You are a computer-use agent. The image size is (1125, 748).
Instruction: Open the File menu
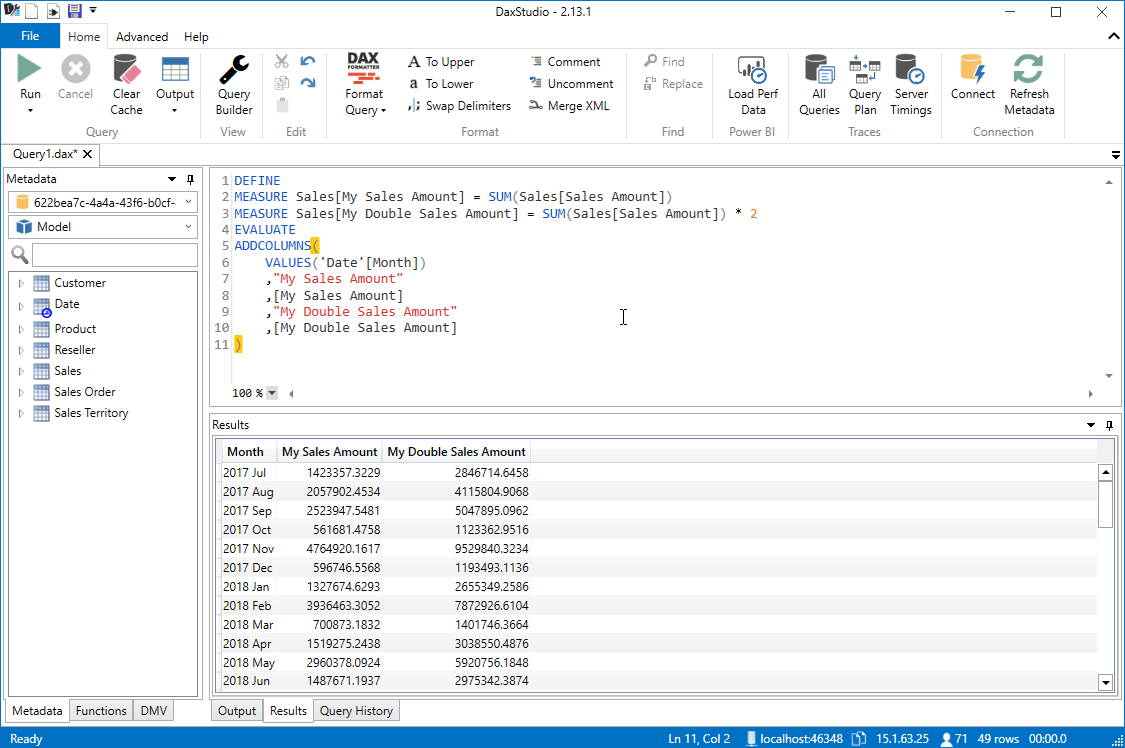[x=30, y=36]
